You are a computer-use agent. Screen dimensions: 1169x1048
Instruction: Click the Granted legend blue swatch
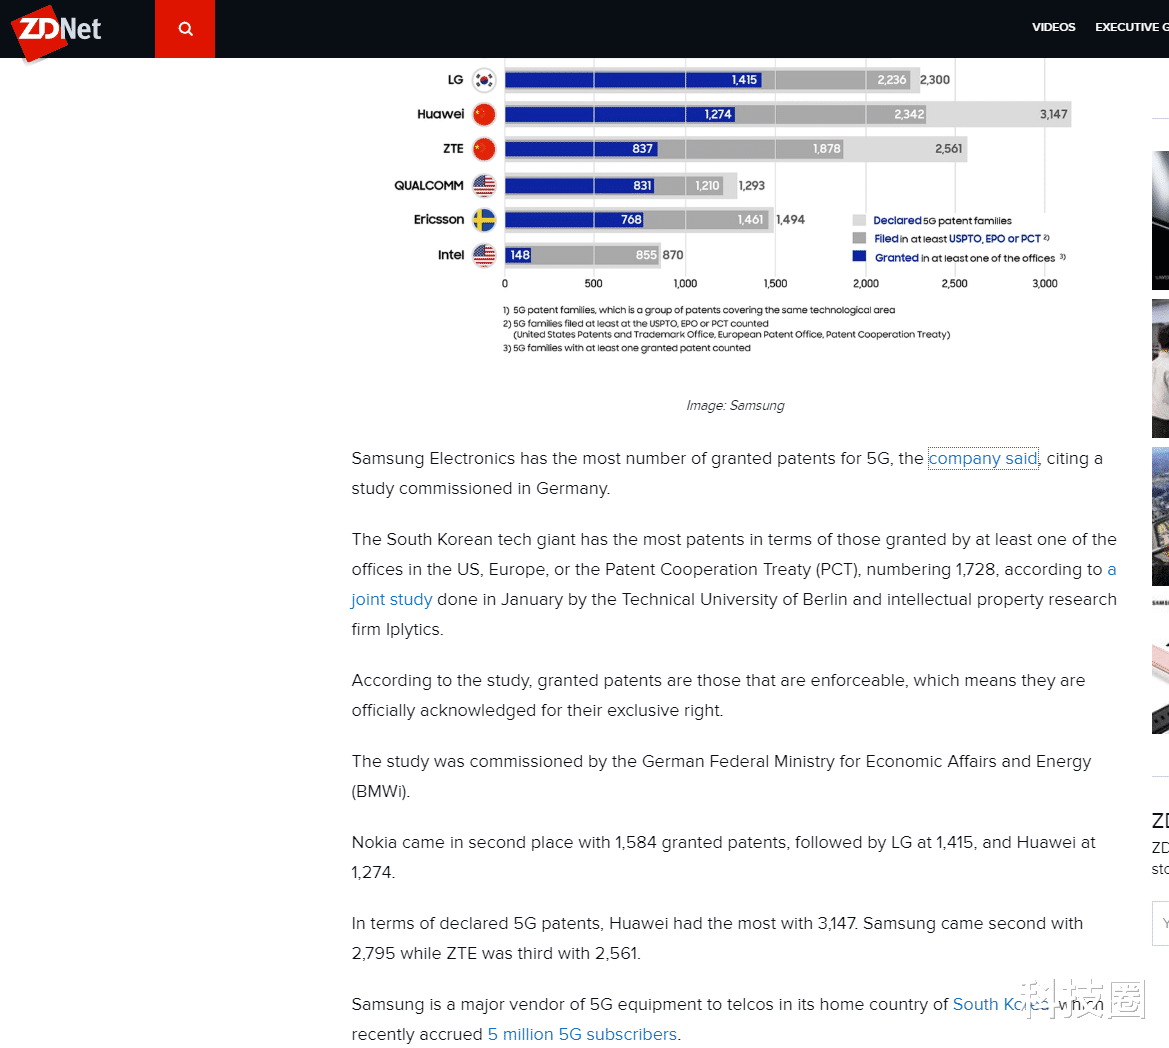pyautogui.click(x=859, y=256)
